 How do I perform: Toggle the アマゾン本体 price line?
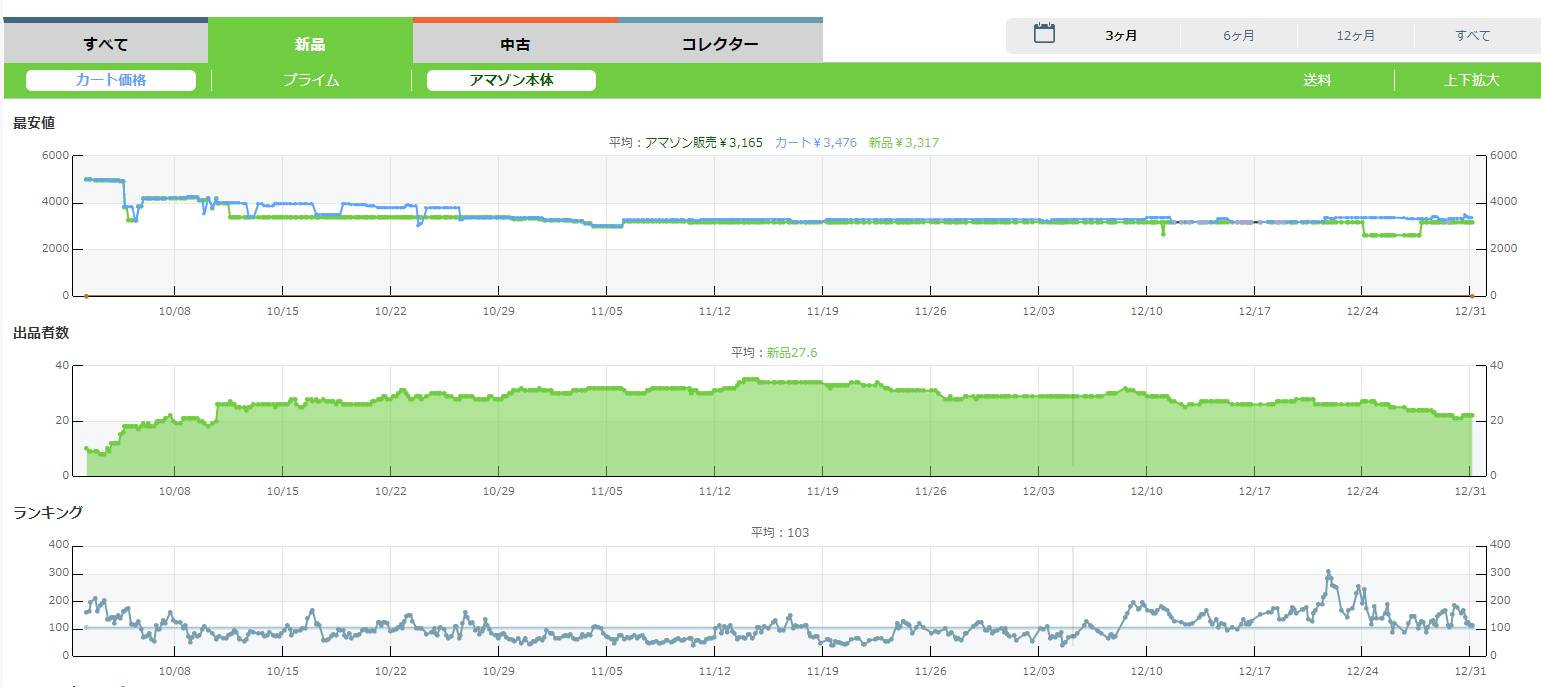point(511,80)
